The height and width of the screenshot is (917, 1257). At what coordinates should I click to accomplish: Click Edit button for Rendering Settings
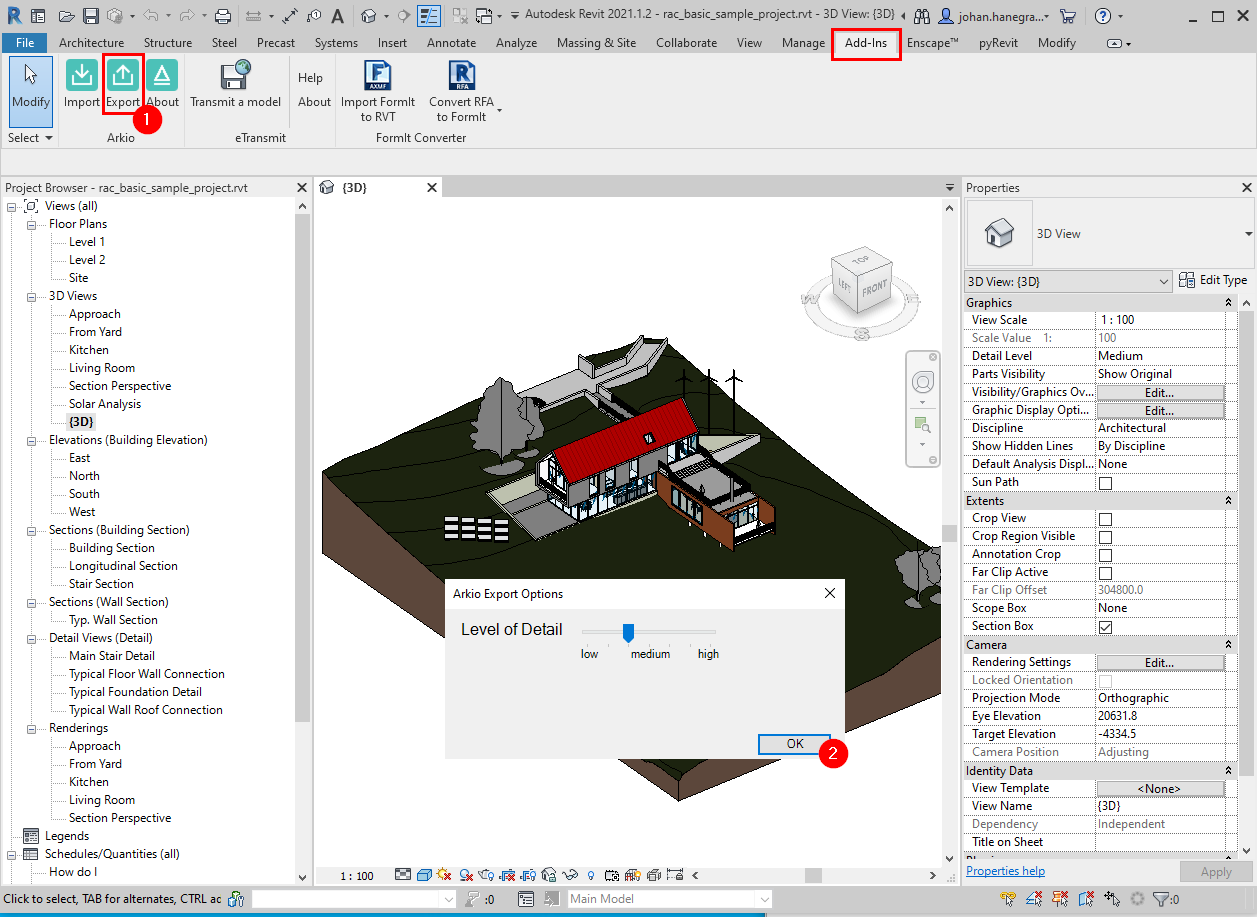[1160, 662]
